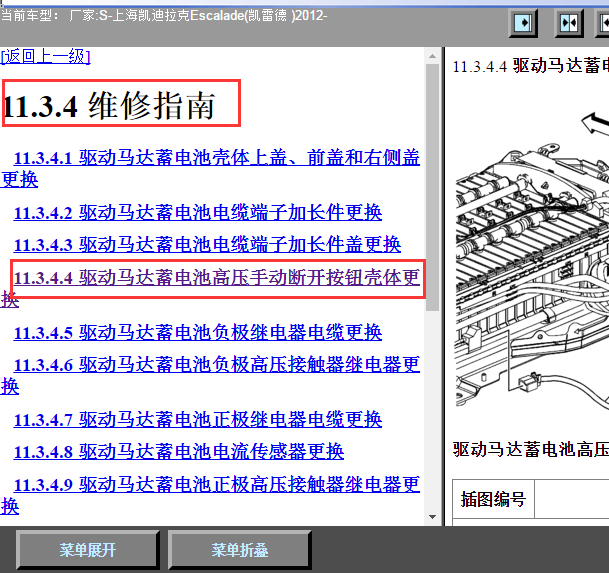Click the scrollbar up arrow in left panel
The image size is (609, 573).
(432, 56)
